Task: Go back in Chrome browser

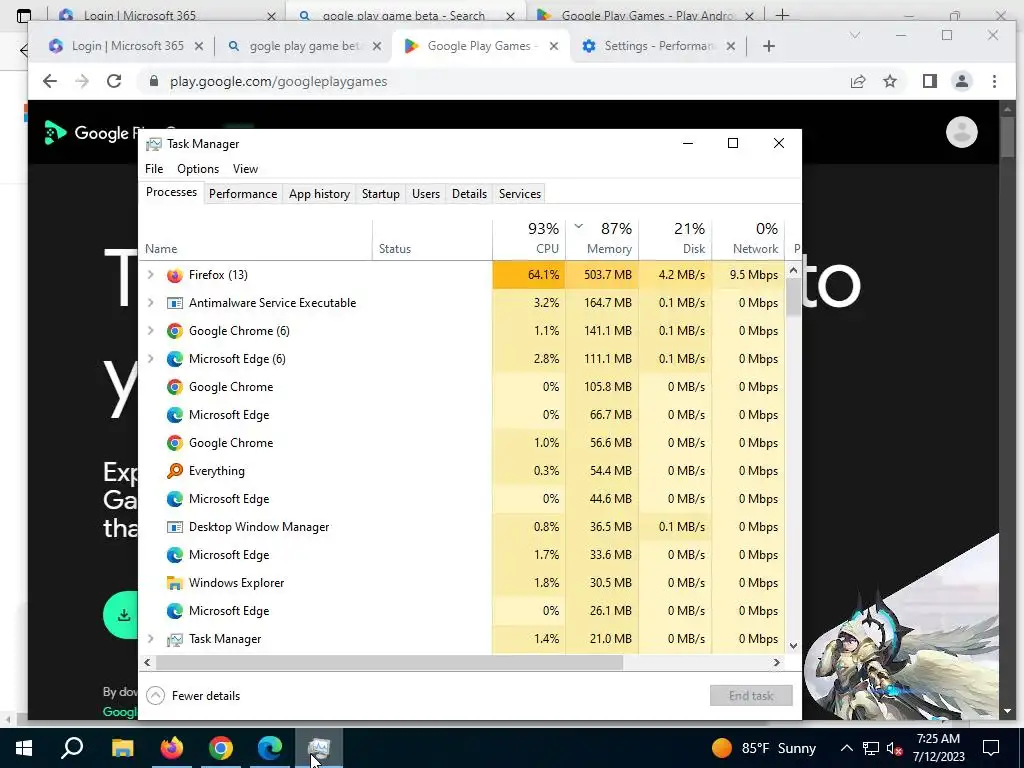Action: coord(50,81)
